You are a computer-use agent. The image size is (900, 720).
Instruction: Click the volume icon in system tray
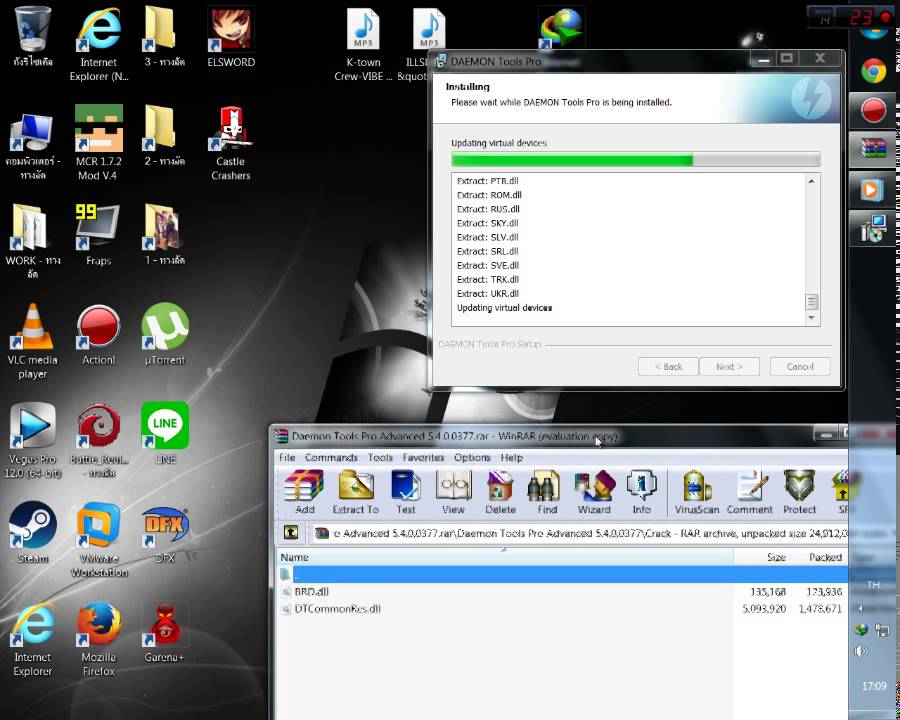point(860,651)
